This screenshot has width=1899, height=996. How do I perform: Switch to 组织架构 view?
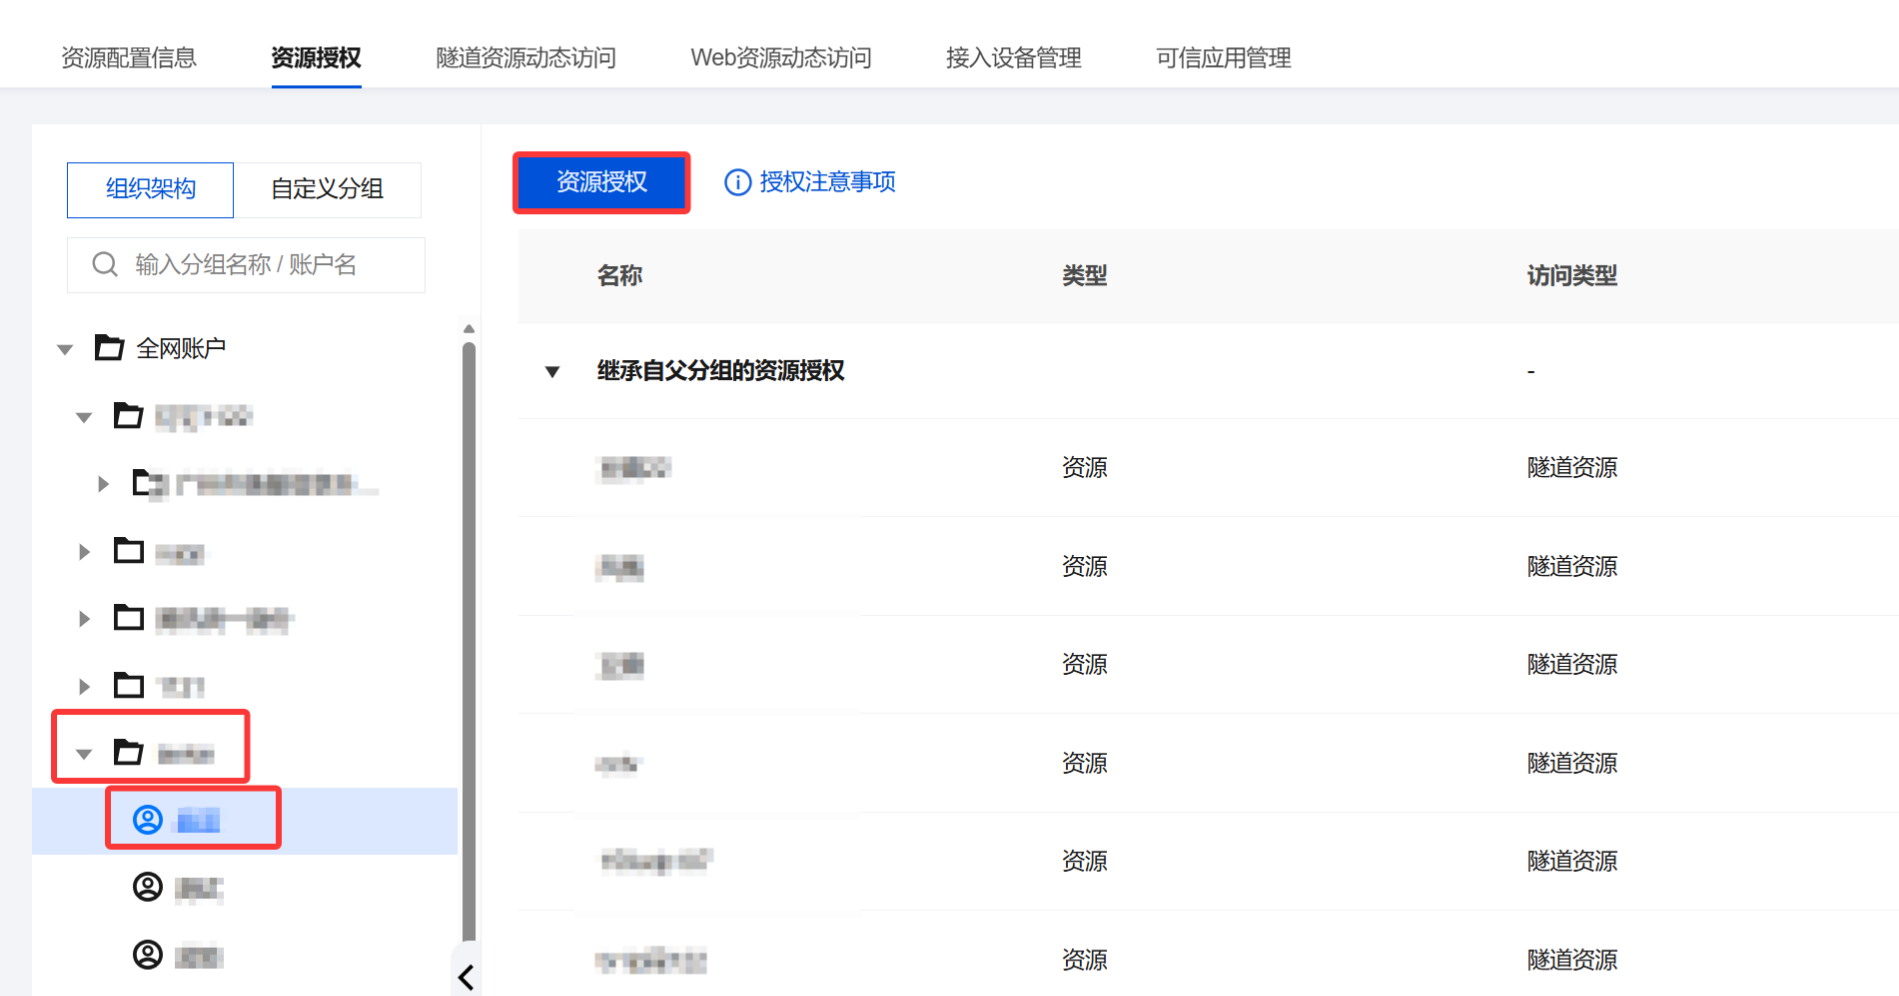150,189
